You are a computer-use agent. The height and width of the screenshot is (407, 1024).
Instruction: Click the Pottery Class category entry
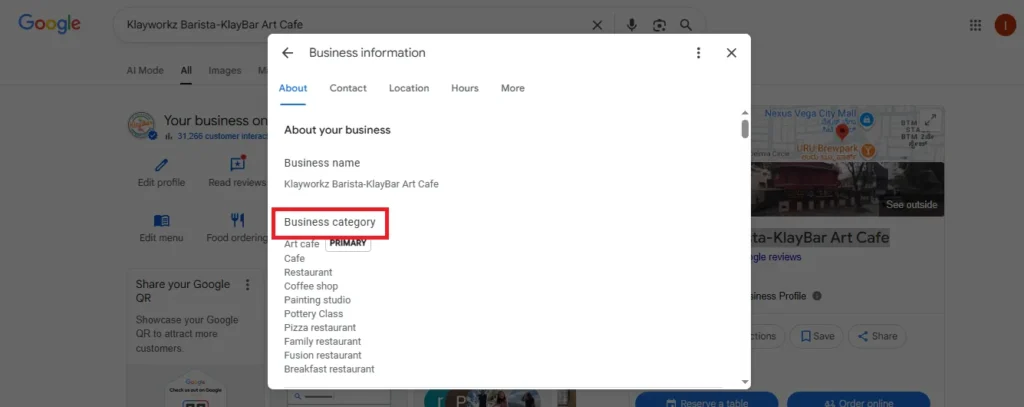(313, 314)
